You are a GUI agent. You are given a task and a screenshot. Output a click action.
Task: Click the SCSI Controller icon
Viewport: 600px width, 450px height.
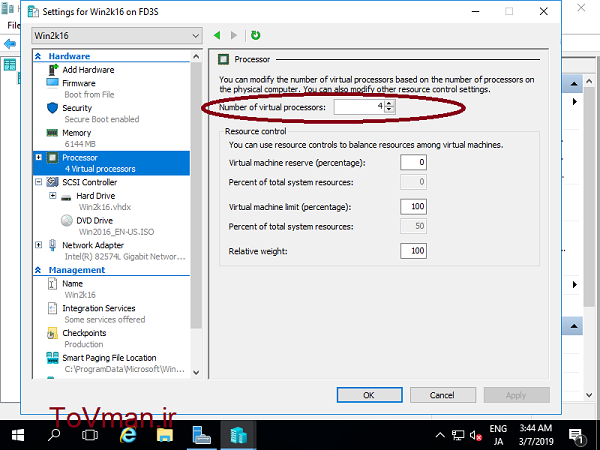pyautogui.click(x=52, y=182)
